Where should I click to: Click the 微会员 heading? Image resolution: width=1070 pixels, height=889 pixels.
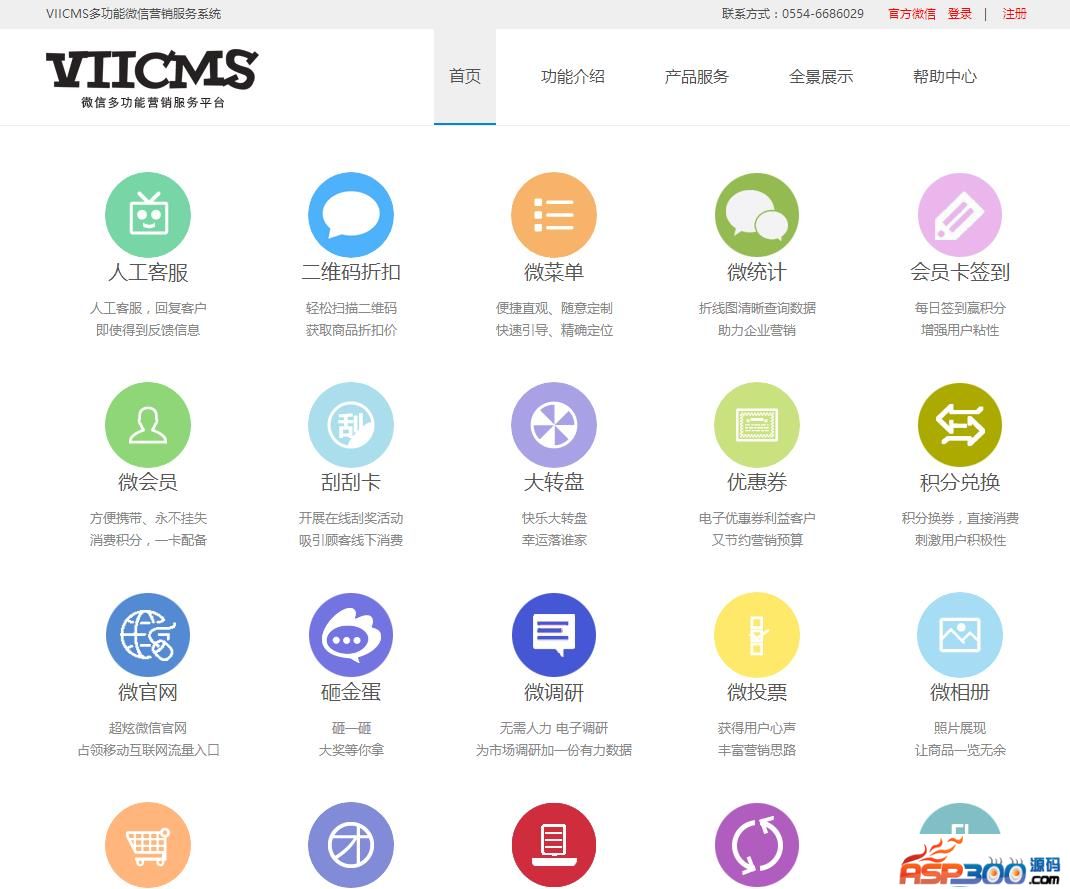click(x=148, y=482)
